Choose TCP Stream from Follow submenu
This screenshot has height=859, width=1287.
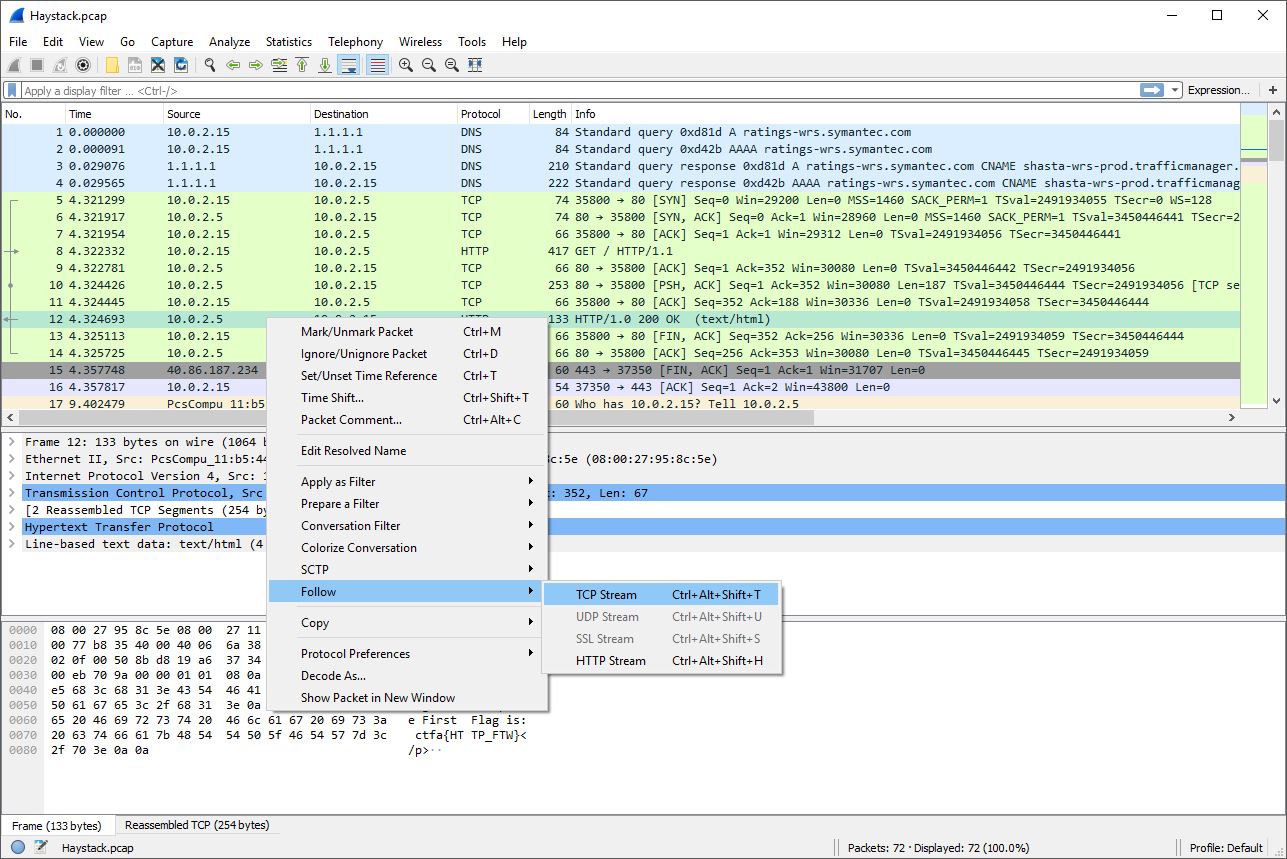660,595
